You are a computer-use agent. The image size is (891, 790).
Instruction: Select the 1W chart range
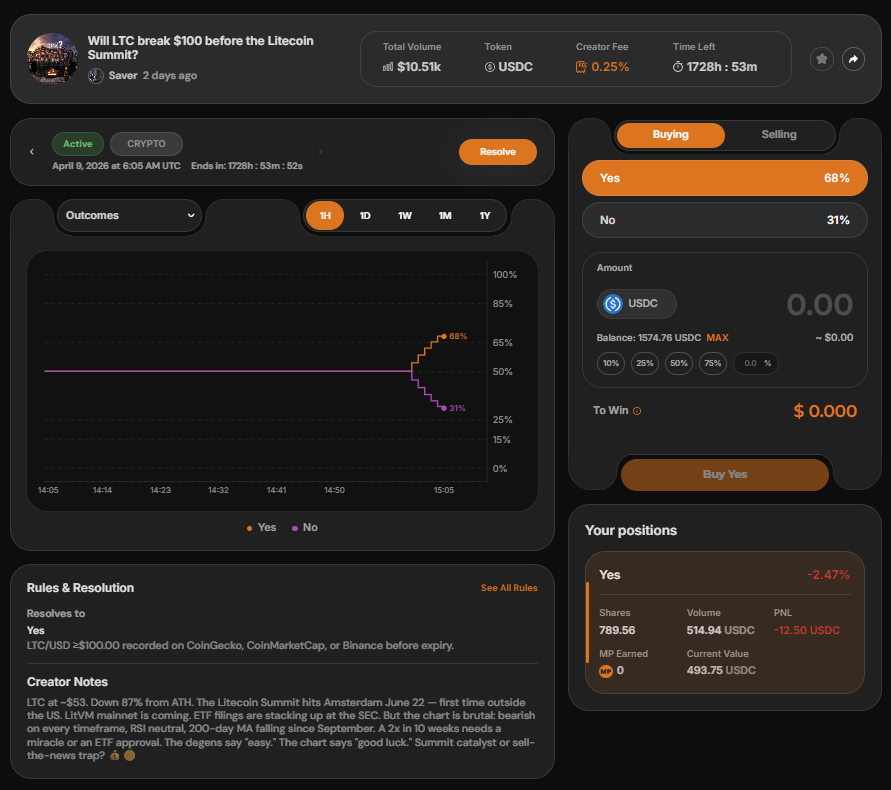pyautogui.click(x=405, y=216)
